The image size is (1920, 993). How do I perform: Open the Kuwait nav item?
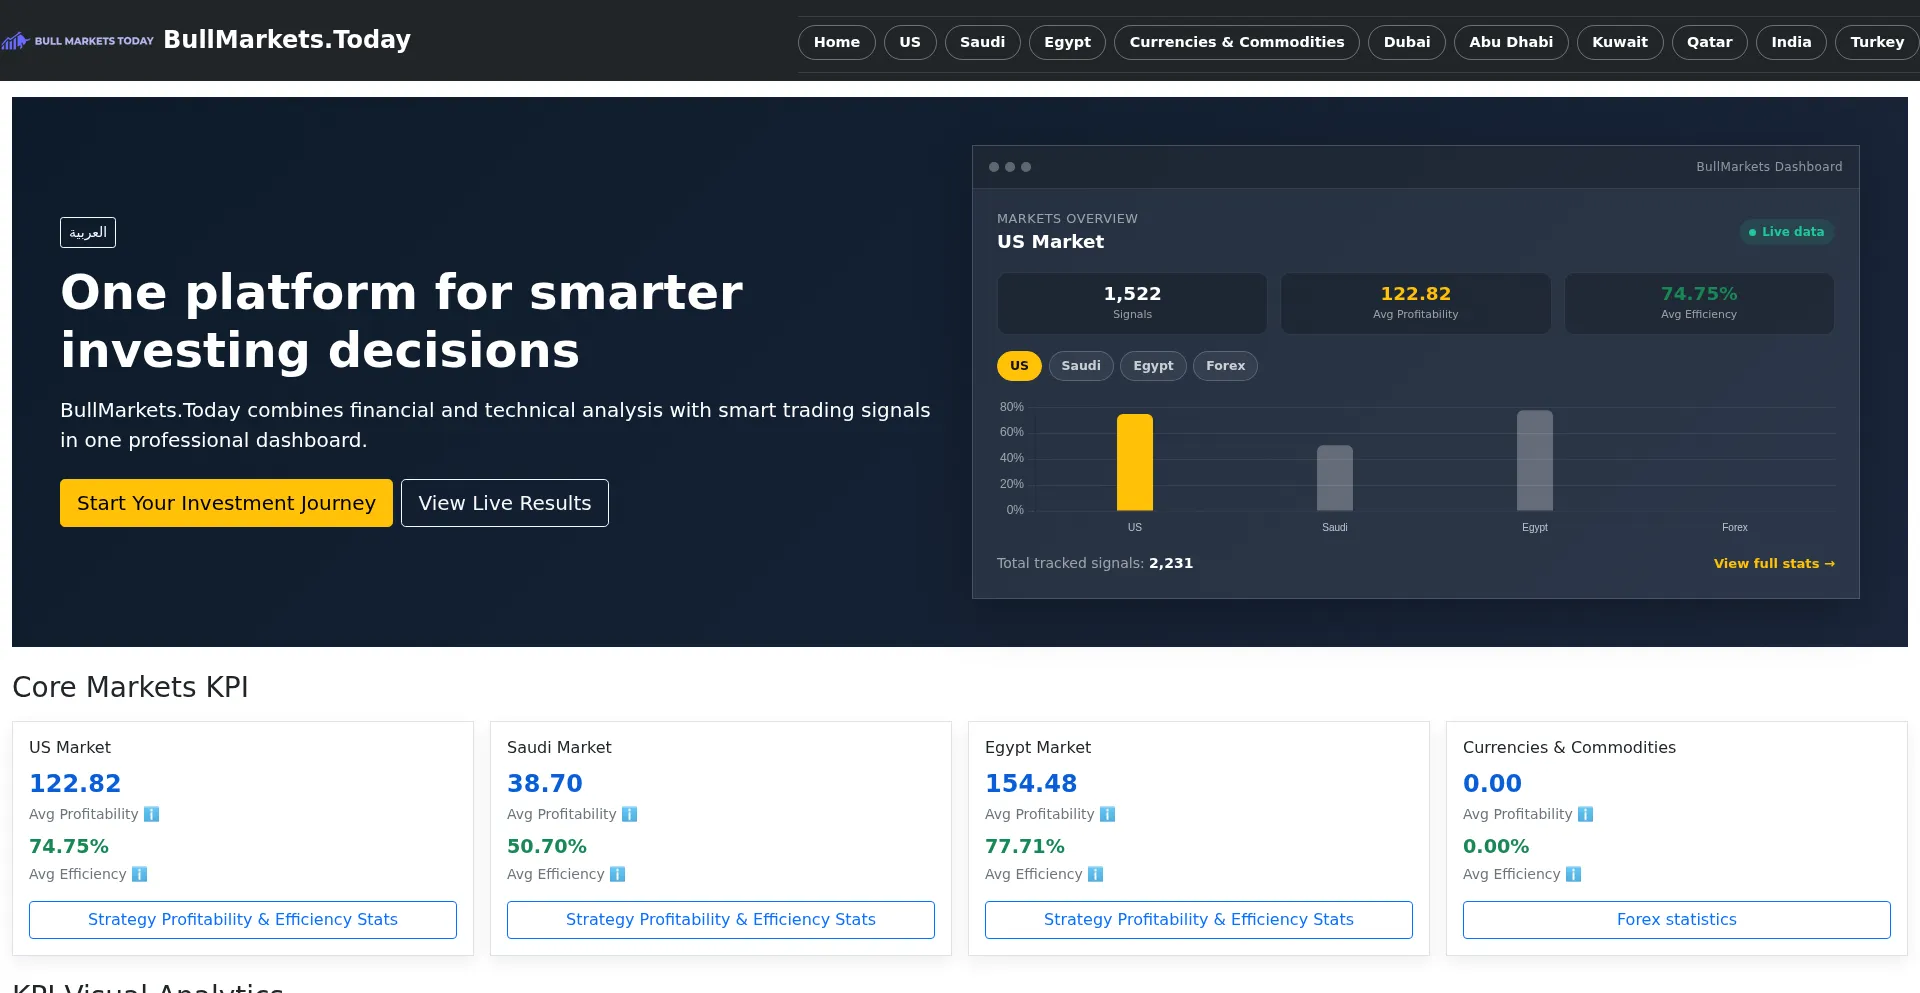pos(1620,42)
